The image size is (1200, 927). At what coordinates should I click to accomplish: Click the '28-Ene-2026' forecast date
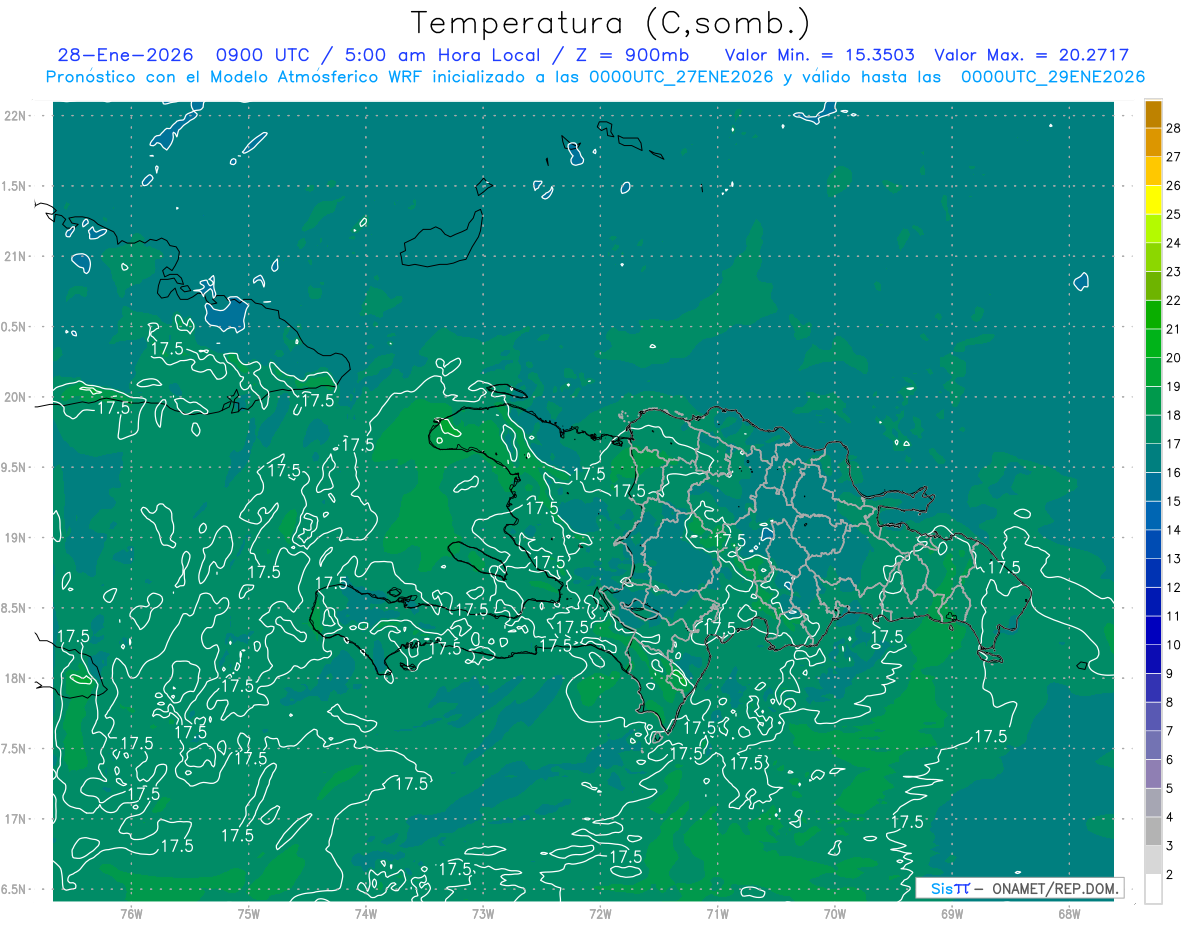coord(124,55)
